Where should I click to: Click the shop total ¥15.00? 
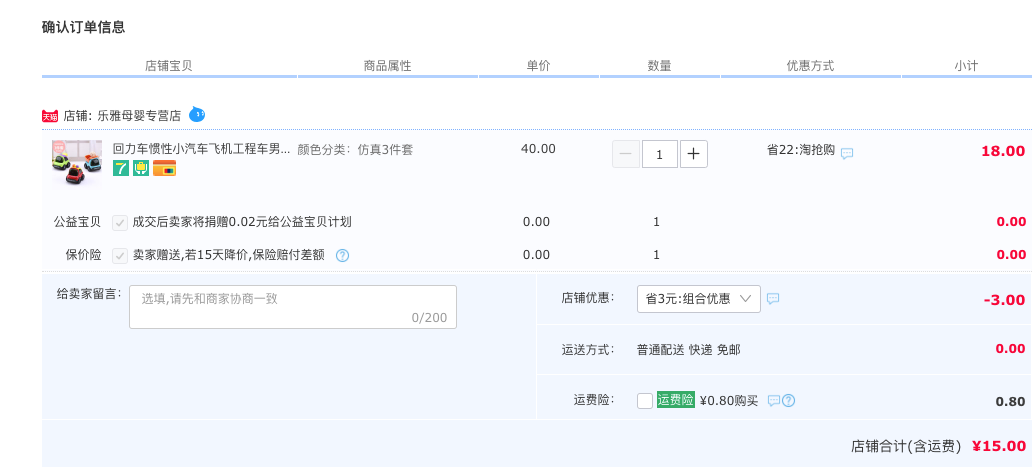[x=999, y=446]
